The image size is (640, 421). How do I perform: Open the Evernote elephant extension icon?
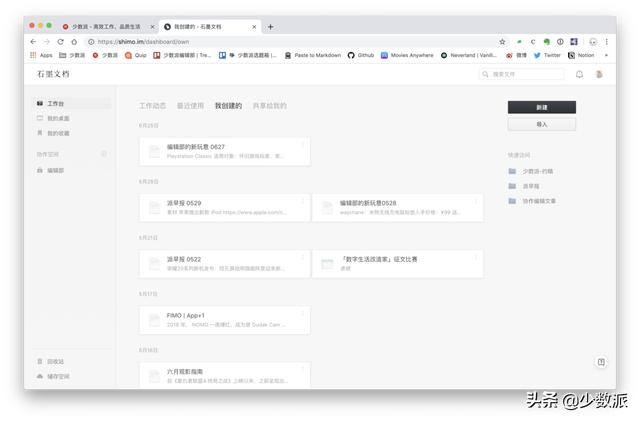(x=547, y=42)
